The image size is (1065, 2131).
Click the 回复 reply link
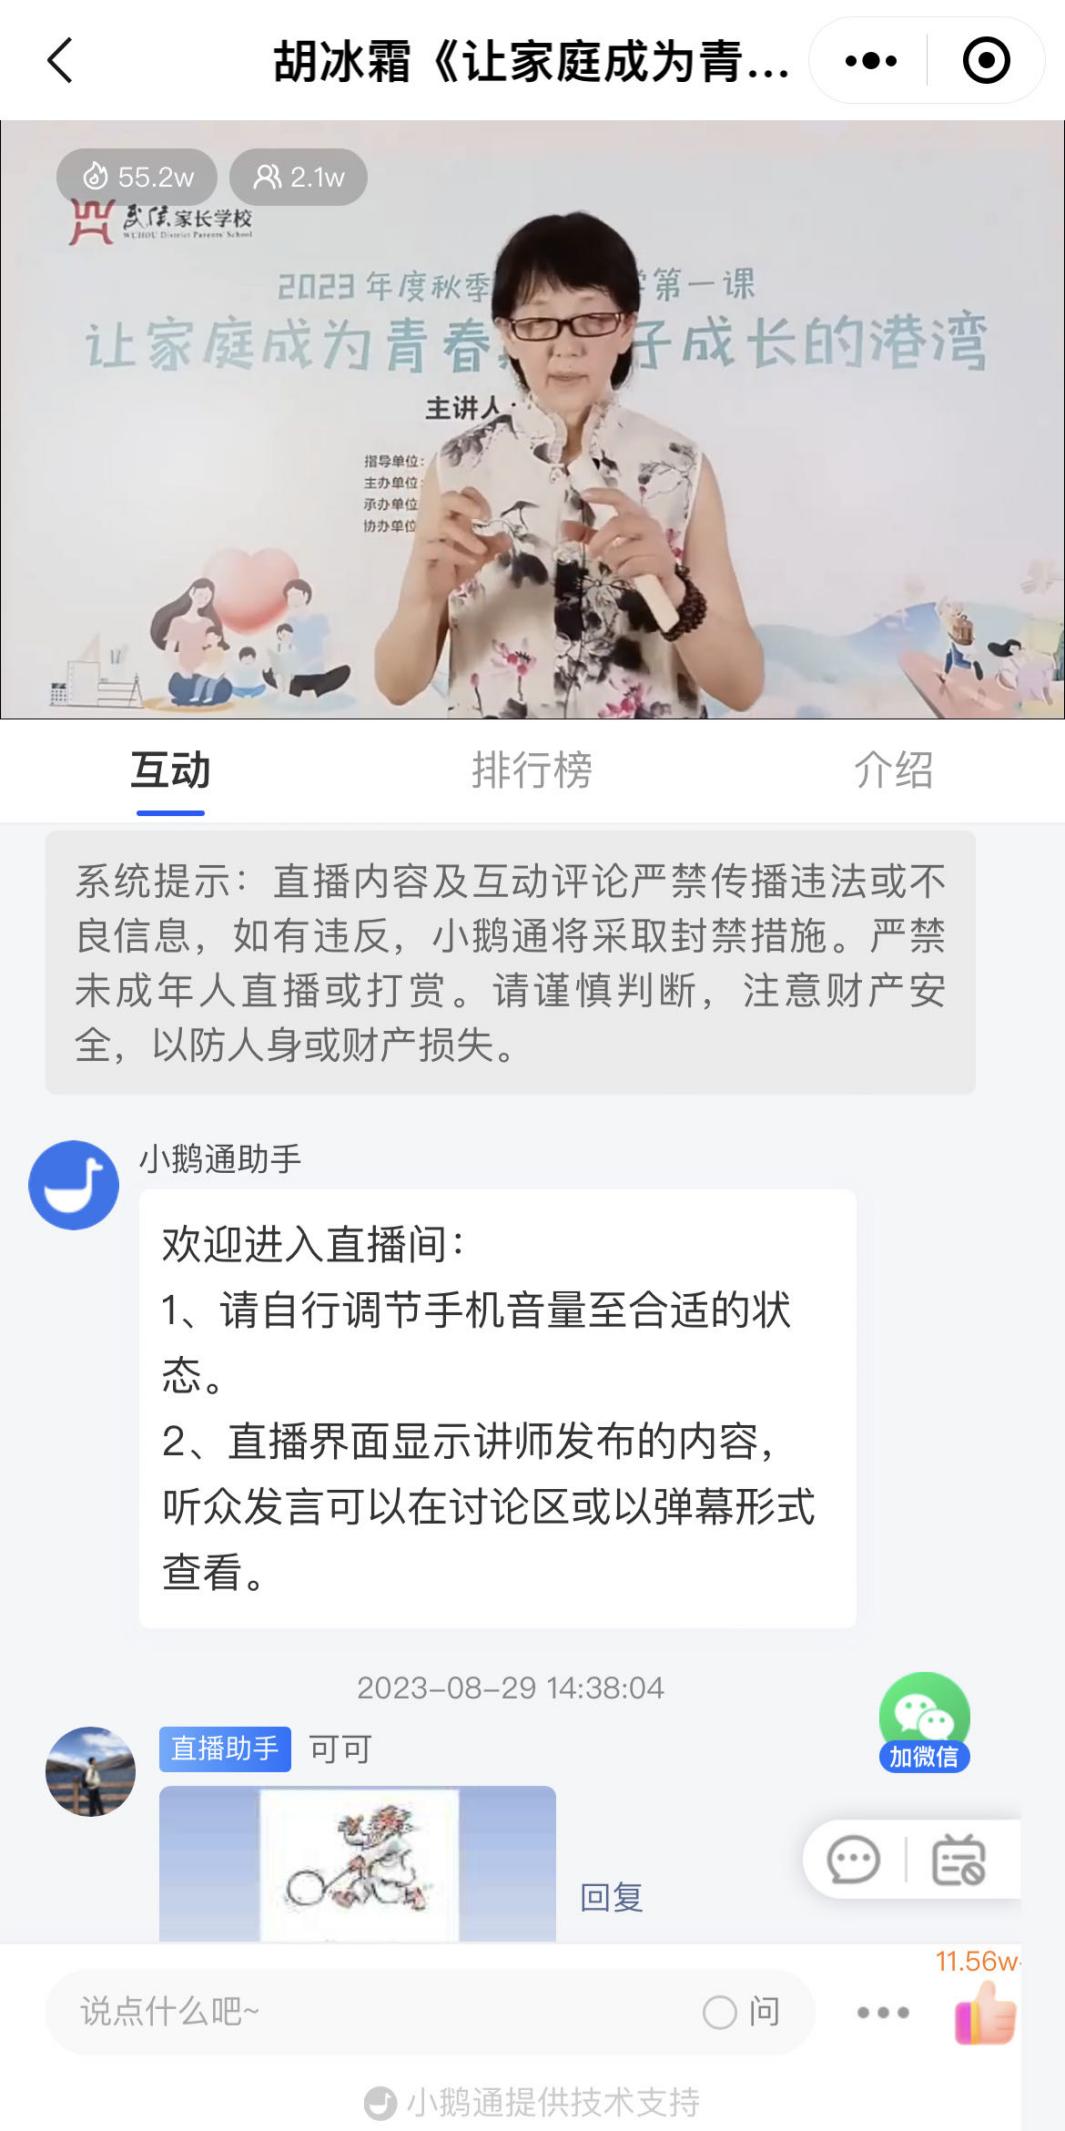tap(611, 1897)
